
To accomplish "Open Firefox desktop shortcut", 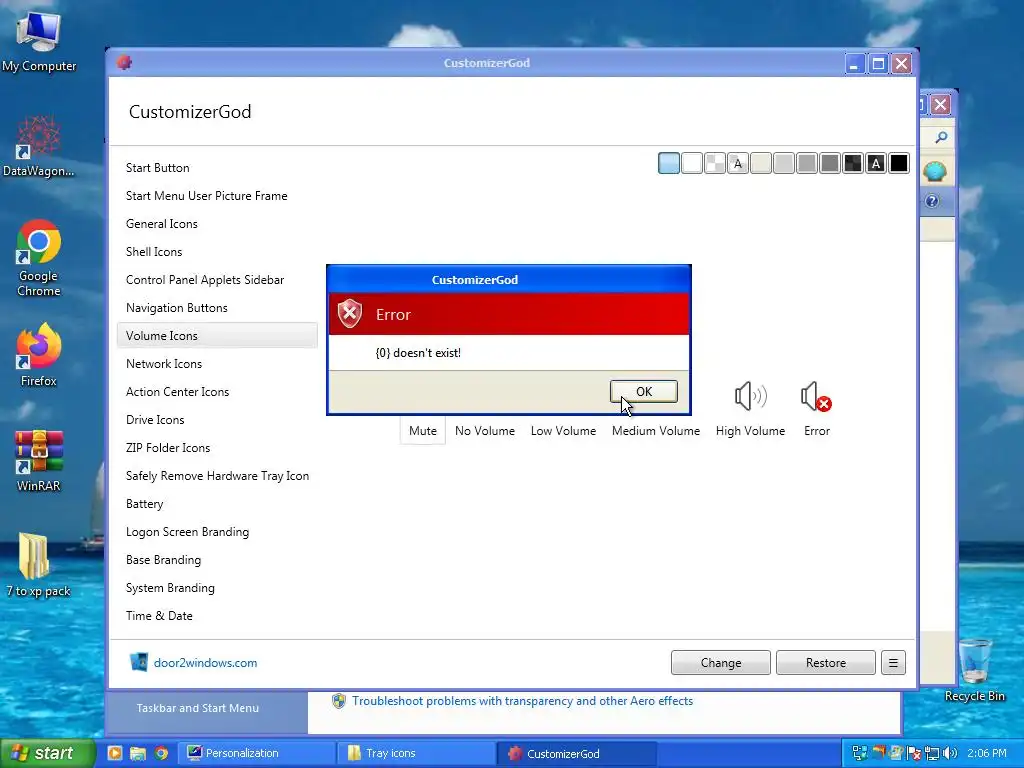I will [x=39, y=355].
